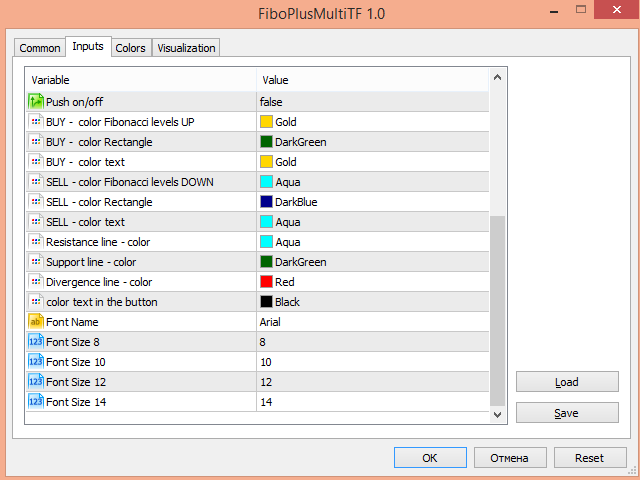This screenshot has width=640, height=480.
Task: Pick the DarkBlue swatch for SELL Rectangle
Action: point(267,202)
